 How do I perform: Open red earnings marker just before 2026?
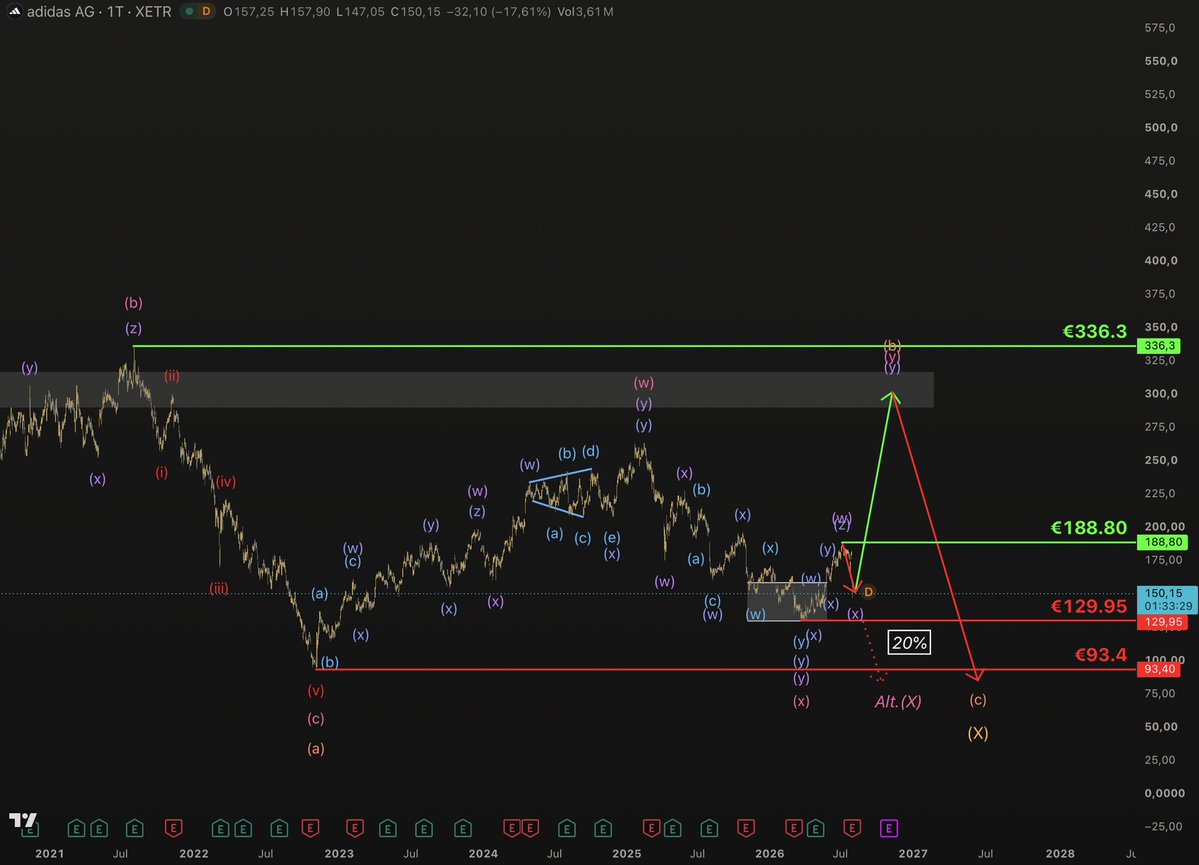[746, 828]
